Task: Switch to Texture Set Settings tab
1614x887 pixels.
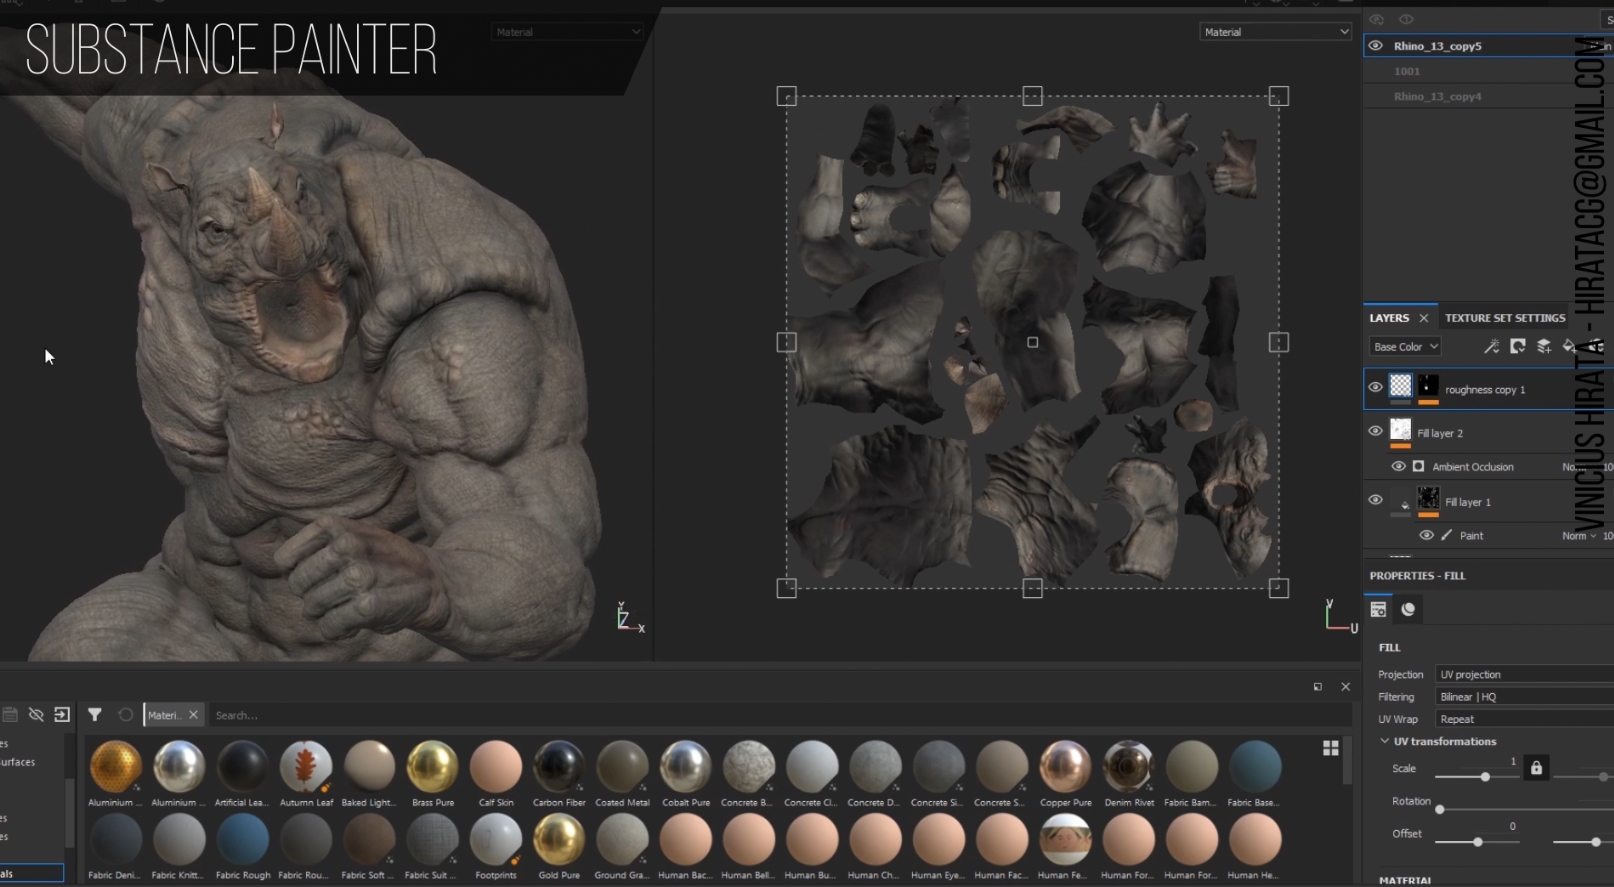Action: (x=1505, y=318)
